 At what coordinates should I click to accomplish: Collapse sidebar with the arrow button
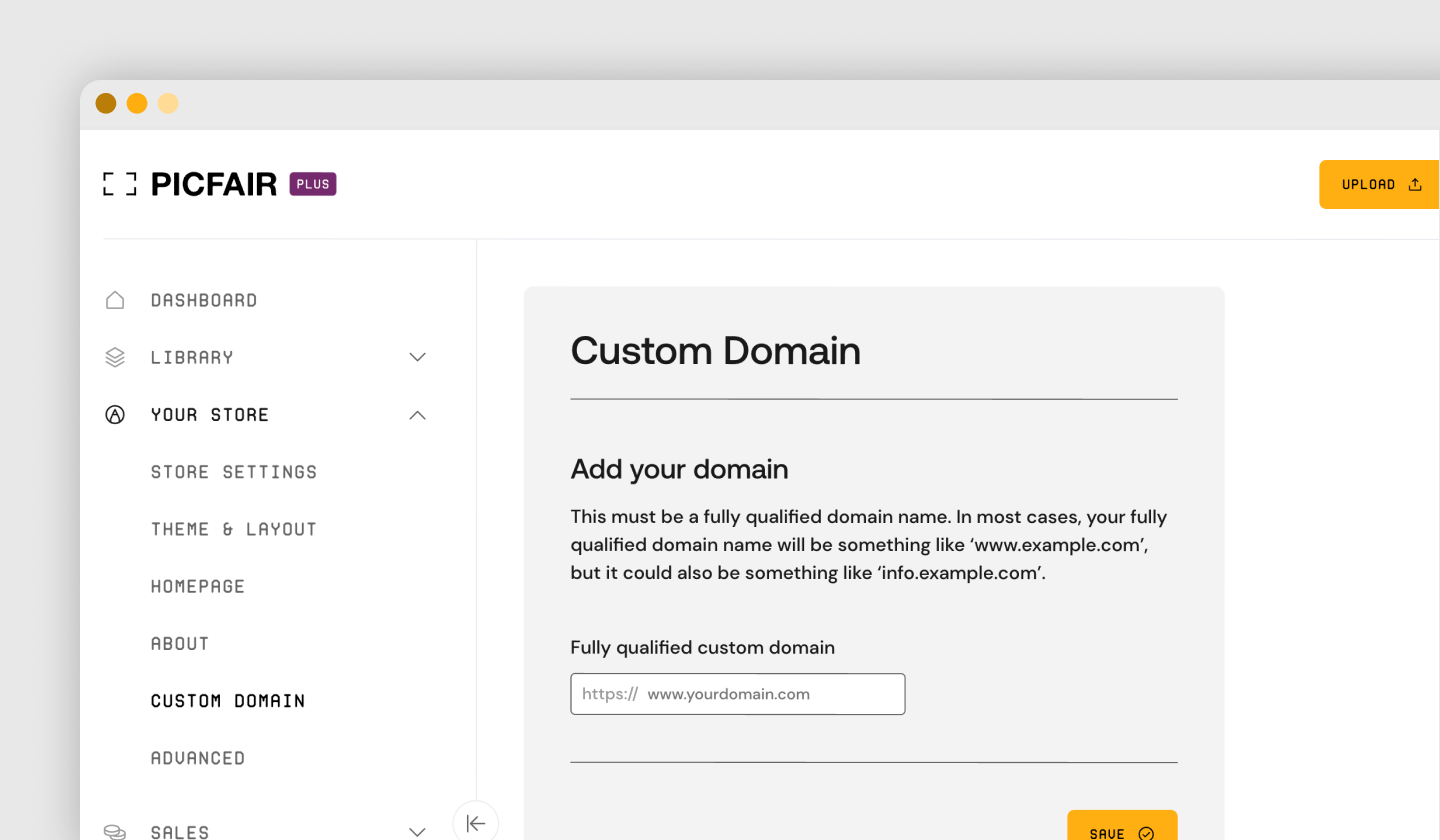point(476,823)
